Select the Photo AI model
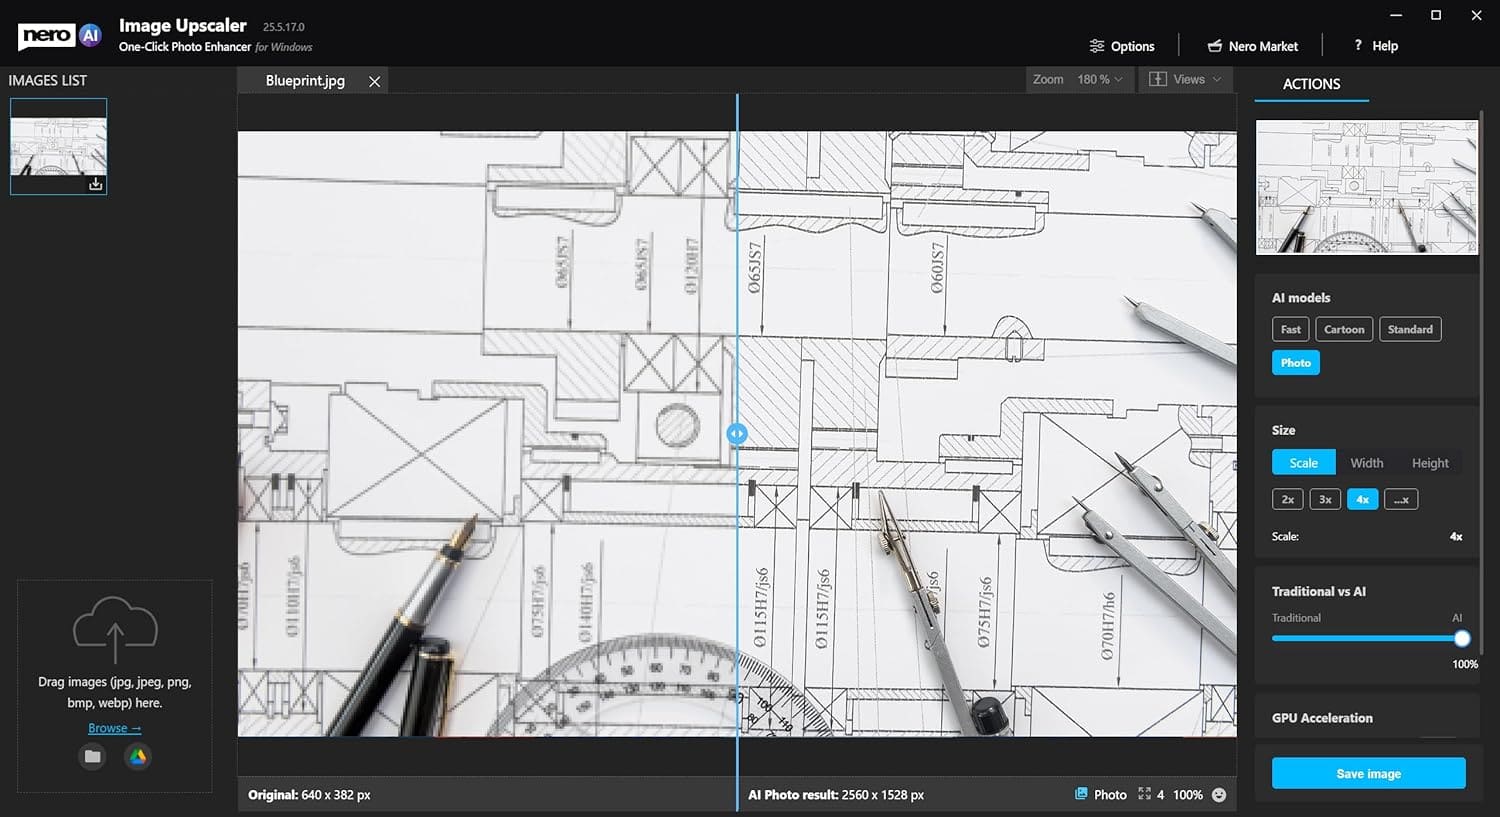This screenshot has height=817, width=1500. coord(1295,363)
